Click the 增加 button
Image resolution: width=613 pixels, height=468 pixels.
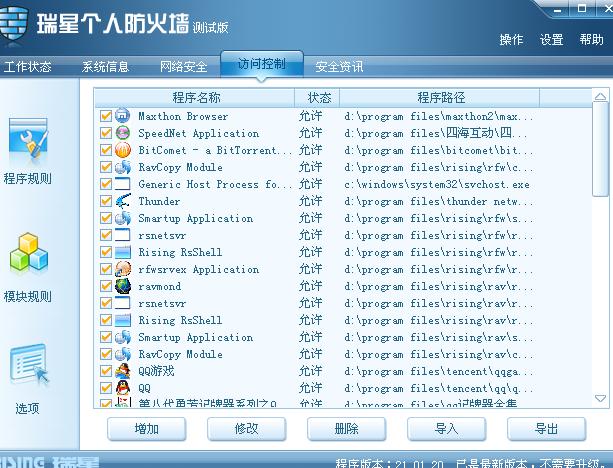[147, 429]
